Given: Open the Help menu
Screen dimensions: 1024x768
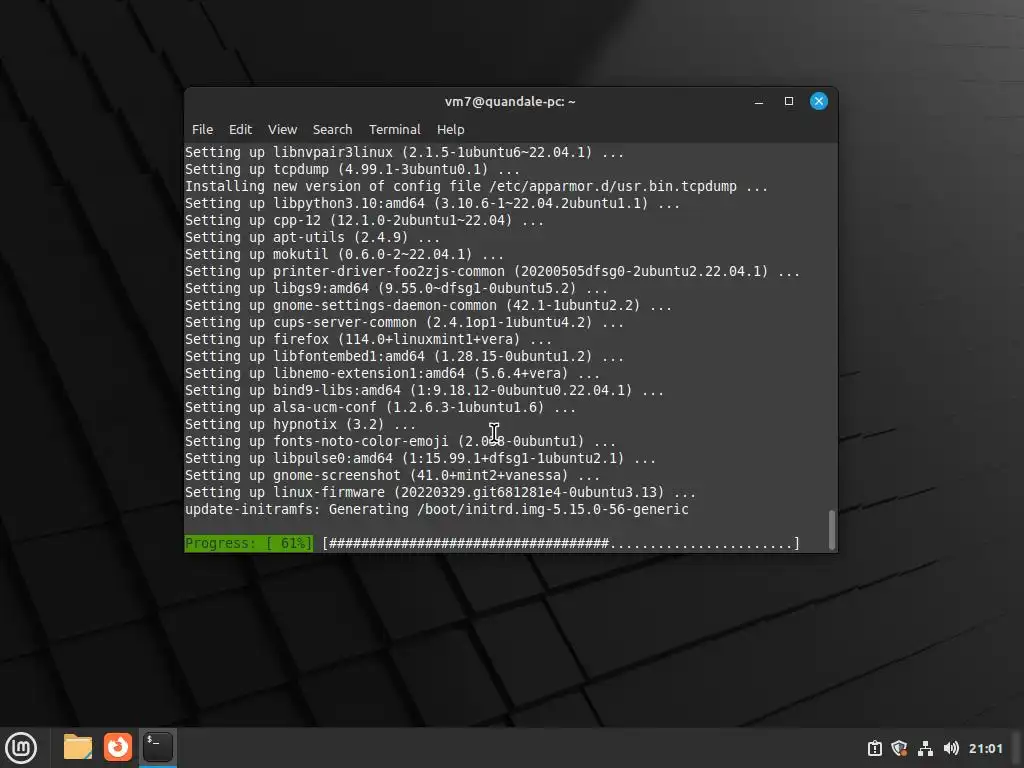Looking at the screenshot, I should point(451,129).
